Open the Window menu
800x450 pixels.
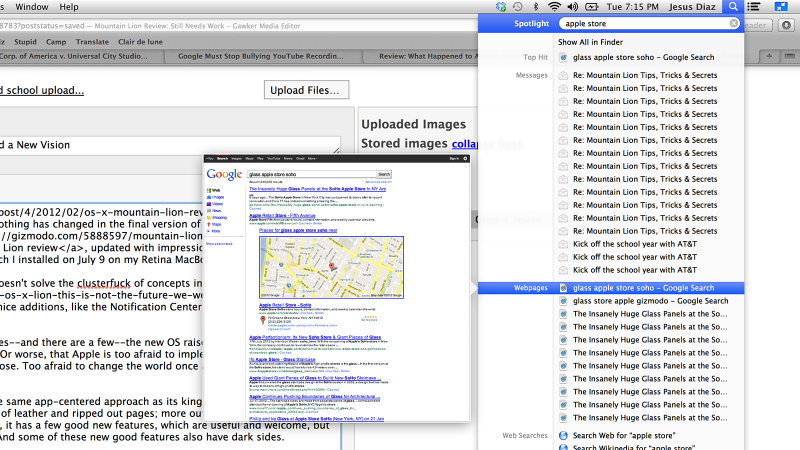pos(32,7)
